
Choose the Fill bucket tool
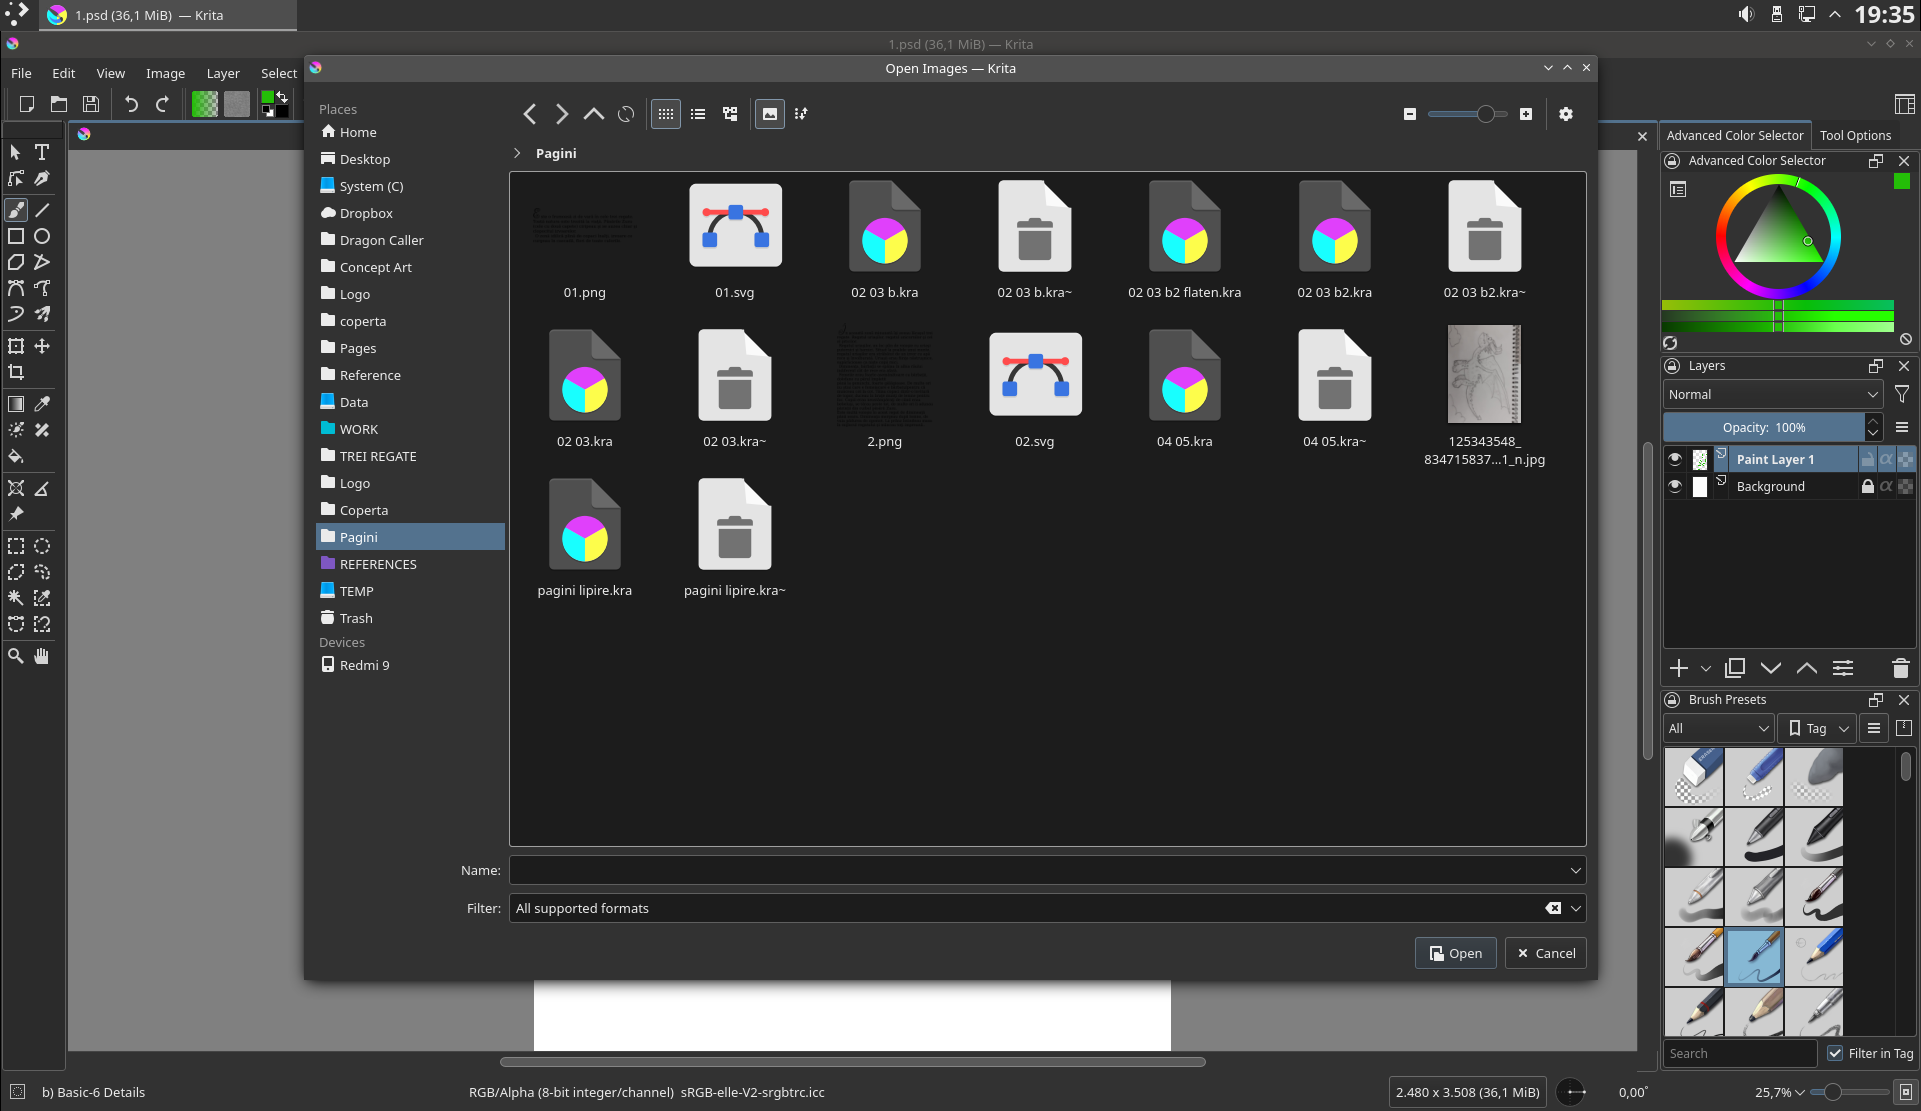[16, 457]
